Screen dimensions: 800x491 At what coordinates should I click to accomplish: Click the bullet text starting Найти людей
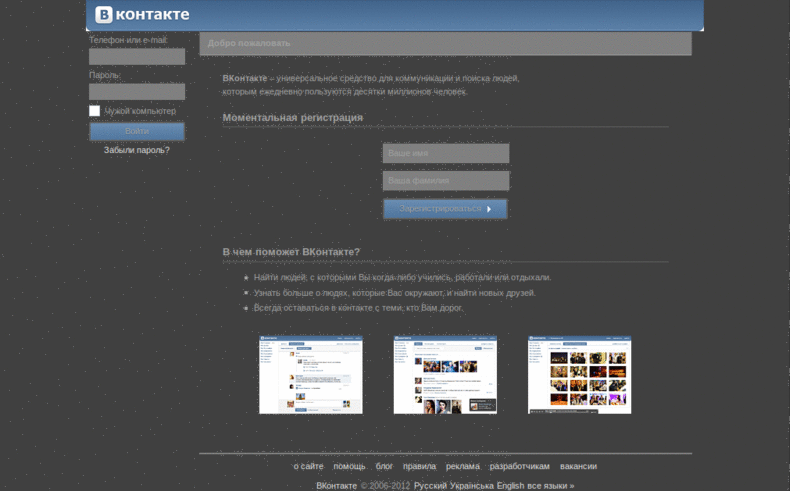[403, 277]
